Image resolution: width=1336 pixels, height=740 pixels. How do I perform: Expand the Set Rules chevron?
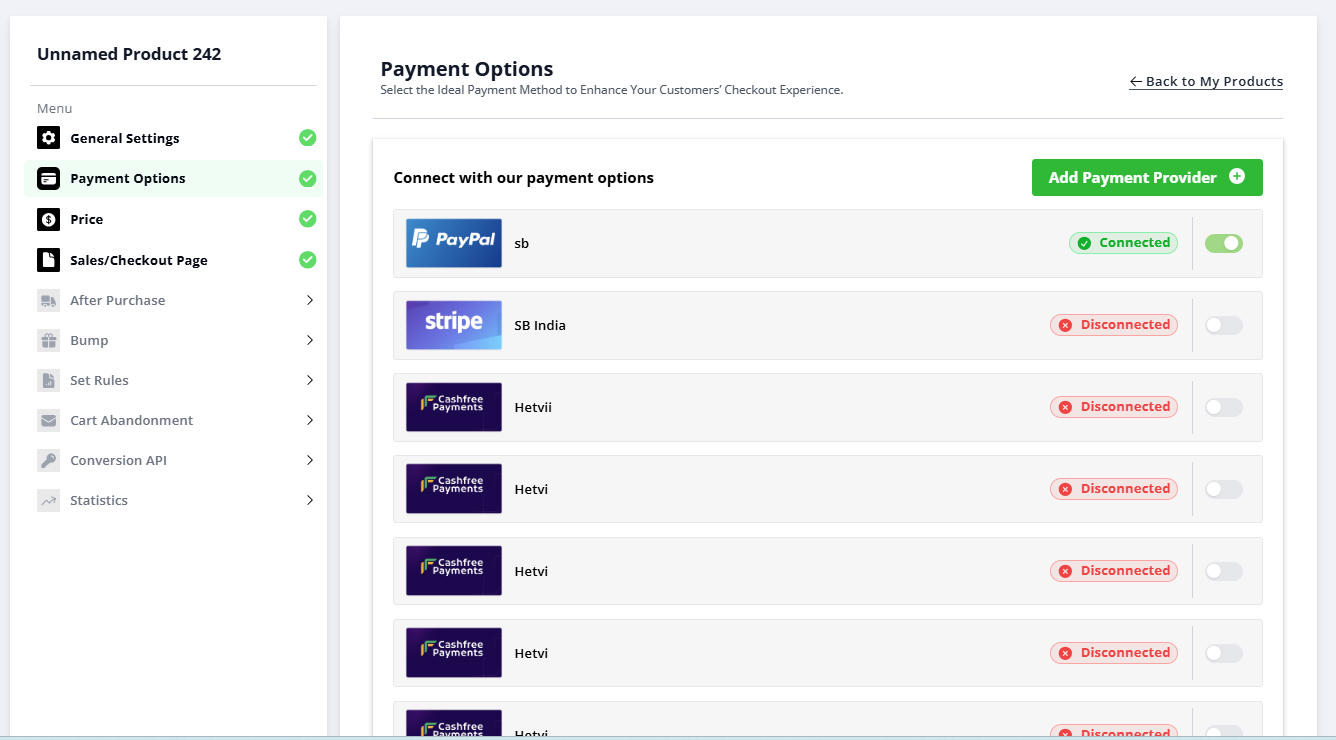pyautogui.click(x=310, y=380)
